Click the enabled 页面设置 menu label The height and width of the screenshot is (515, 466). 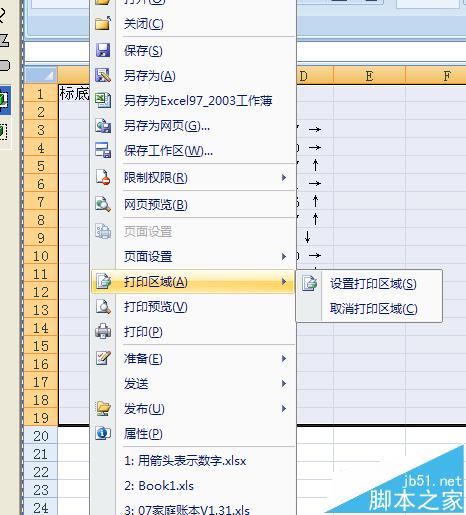[148, 256]
